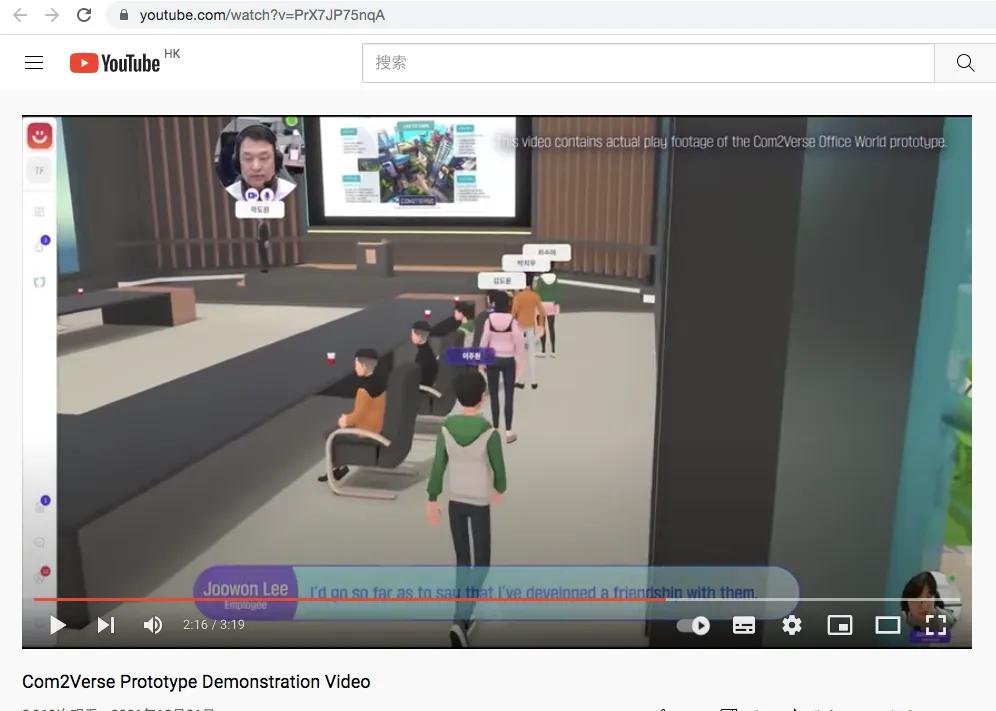Viewport: 996px width, 711px height.
Task: Turn on subtitles/closed captions
Action: click(x=744, y=626)
